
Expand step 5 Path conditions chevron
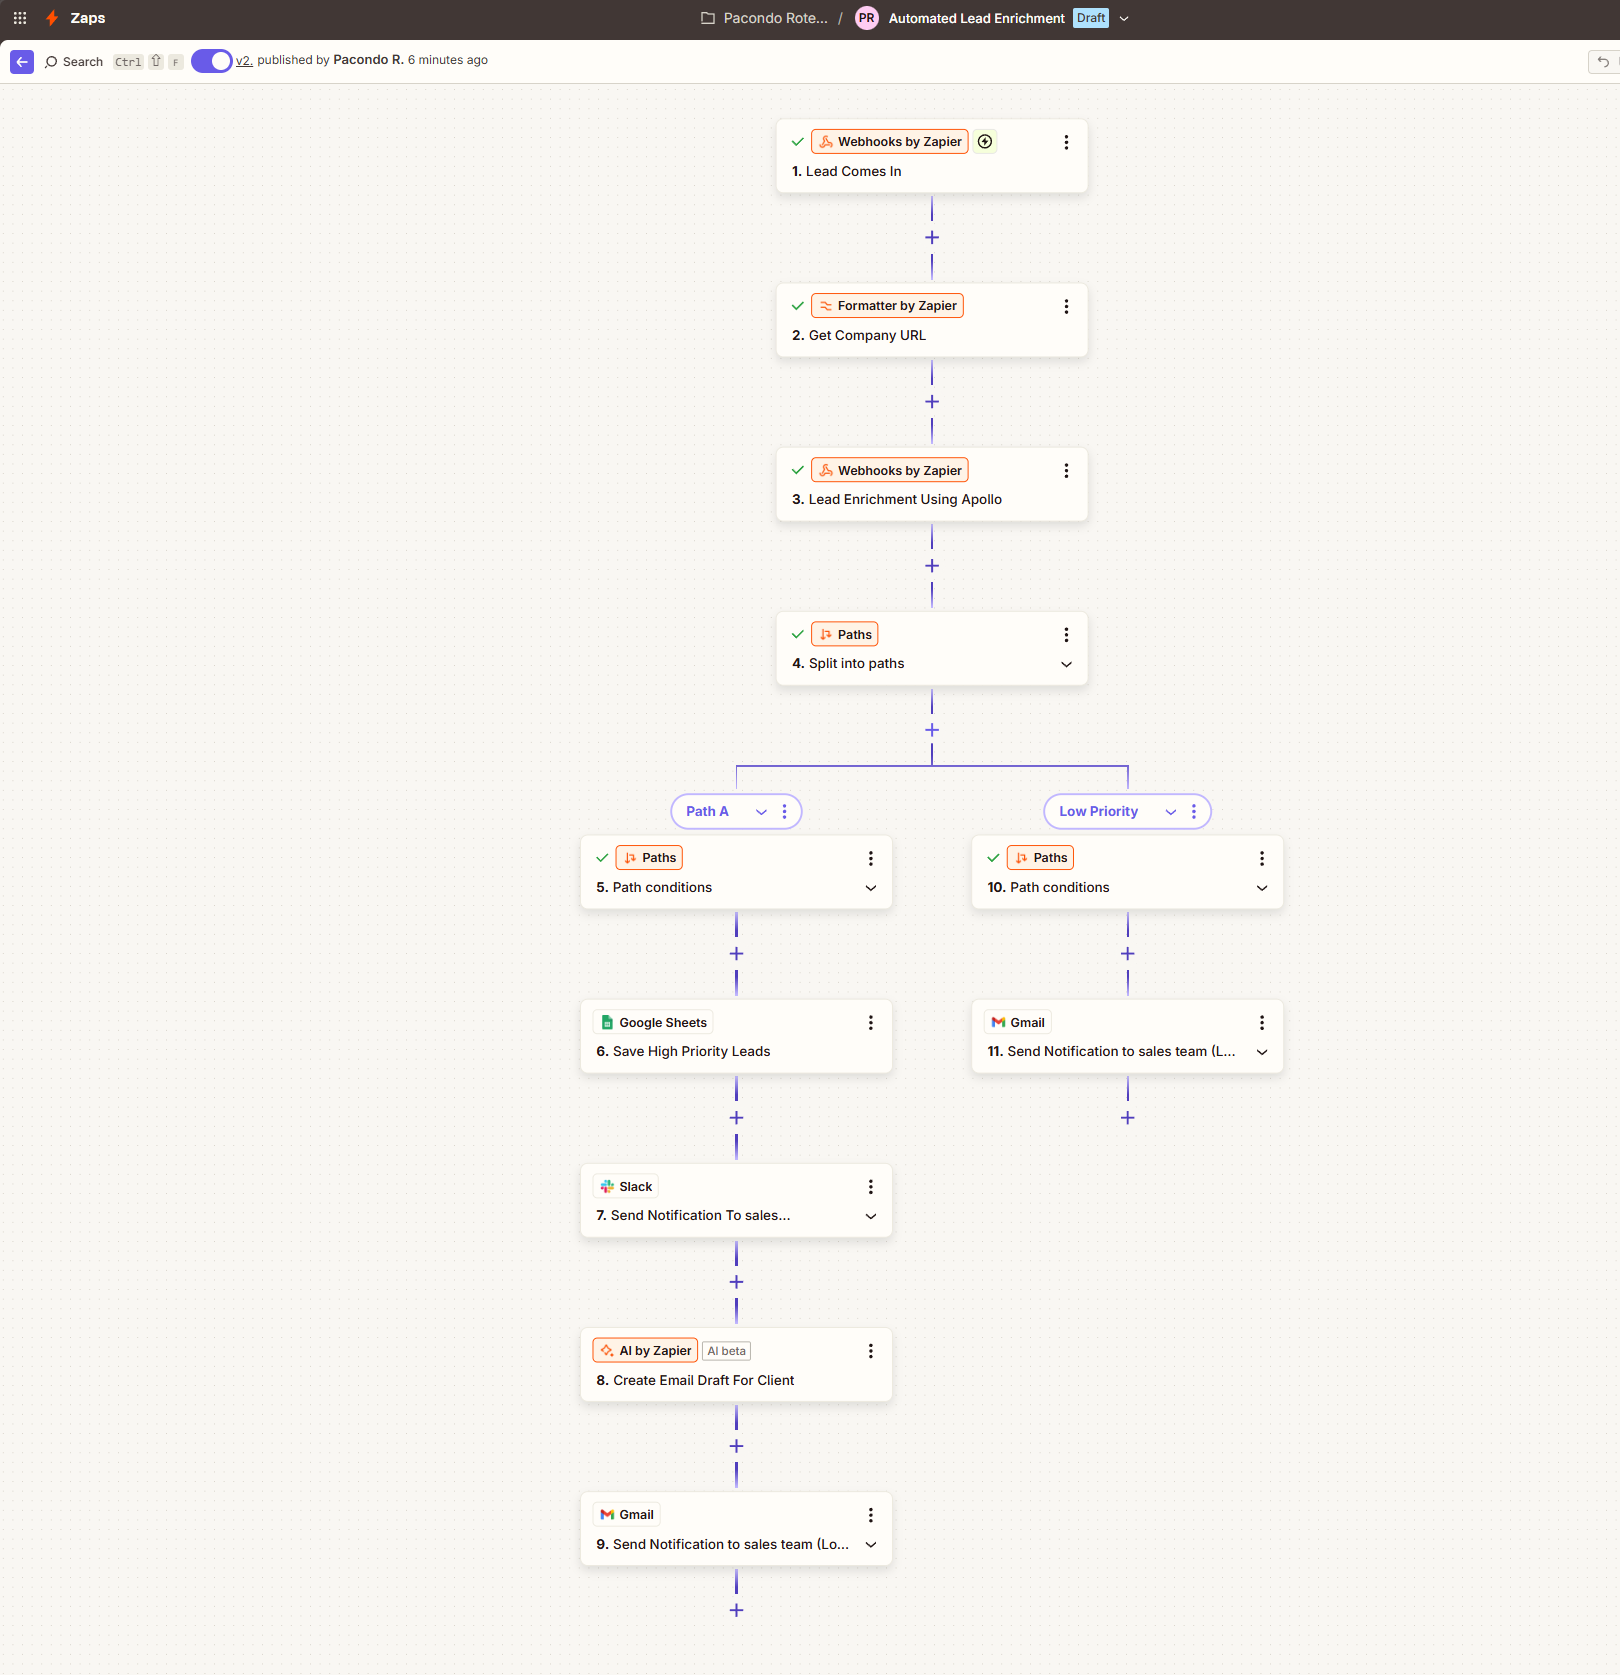pyautogui.click(x=871, y=888)
